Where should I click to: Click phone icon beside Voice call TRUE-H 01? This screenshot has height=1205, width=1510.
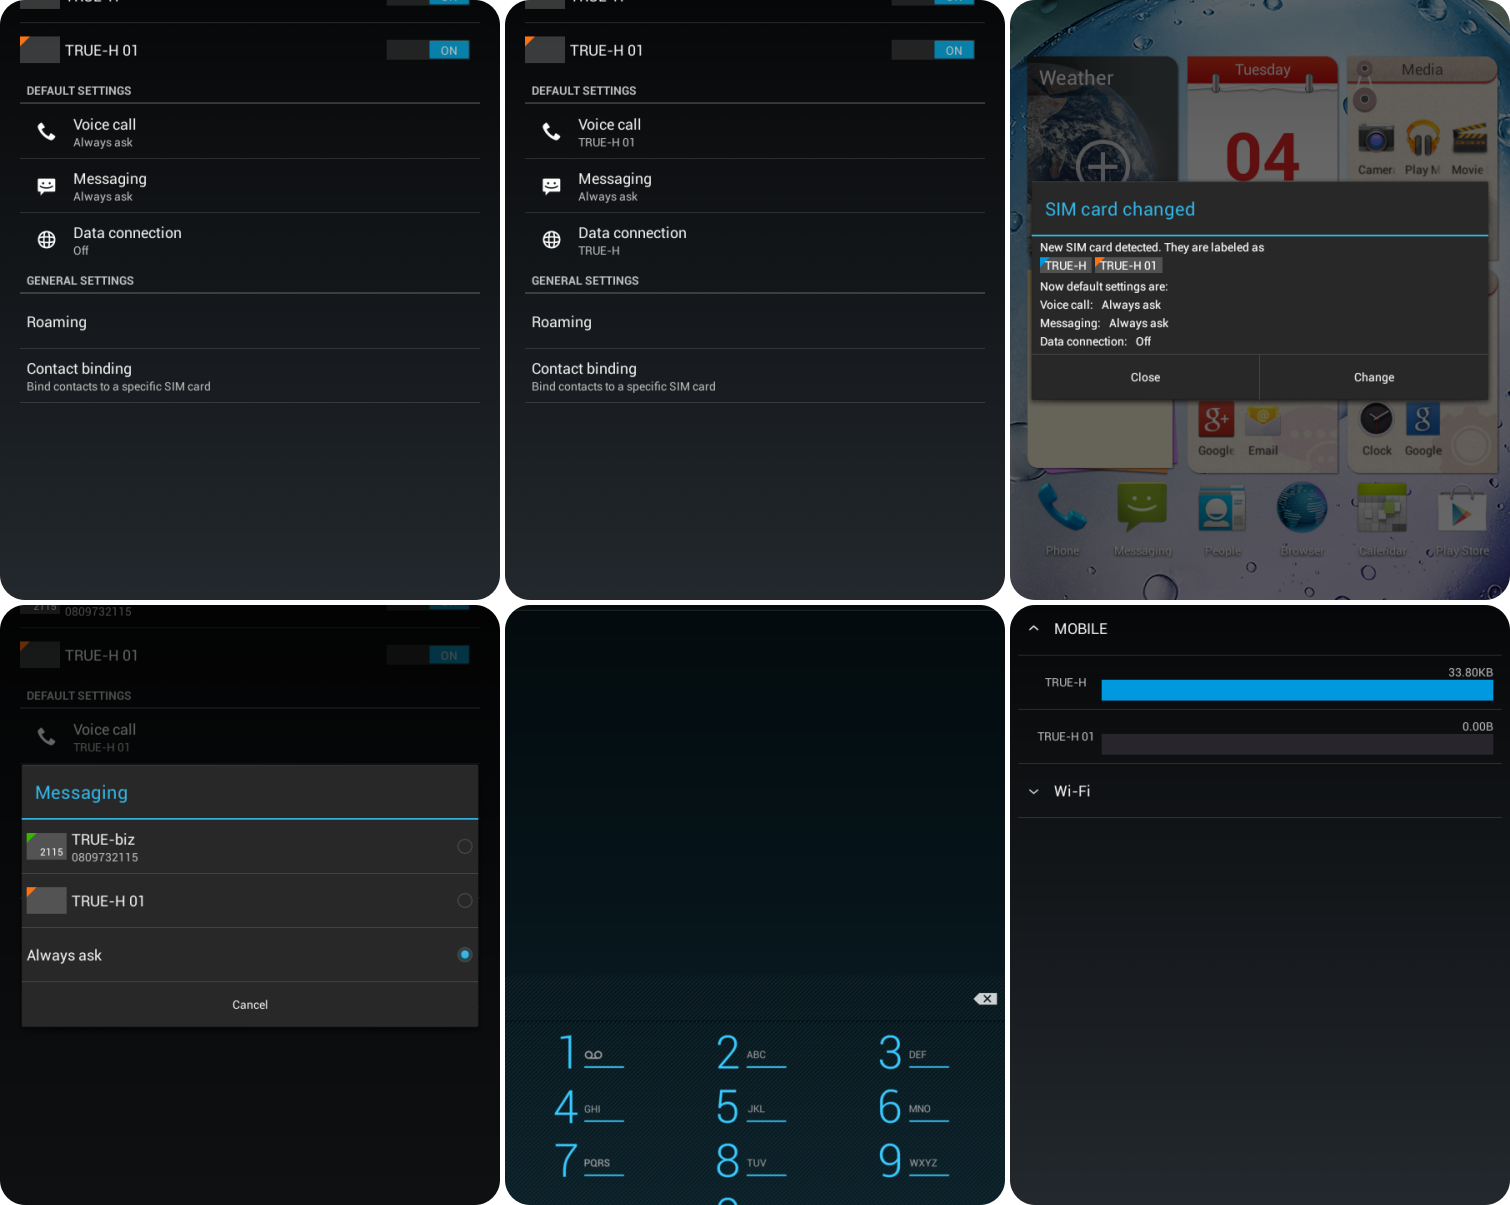(x=551, y=131)
